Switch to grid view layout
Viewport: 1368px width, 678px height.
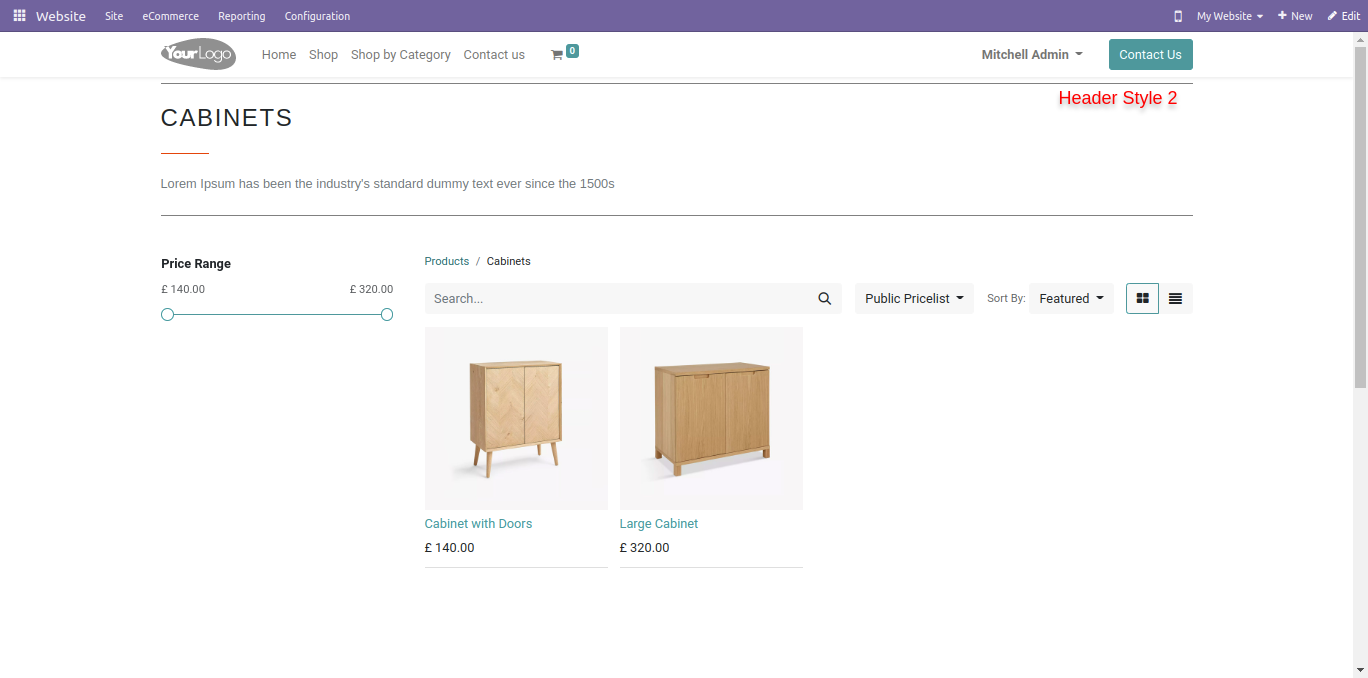click(x=1142, y=298)
